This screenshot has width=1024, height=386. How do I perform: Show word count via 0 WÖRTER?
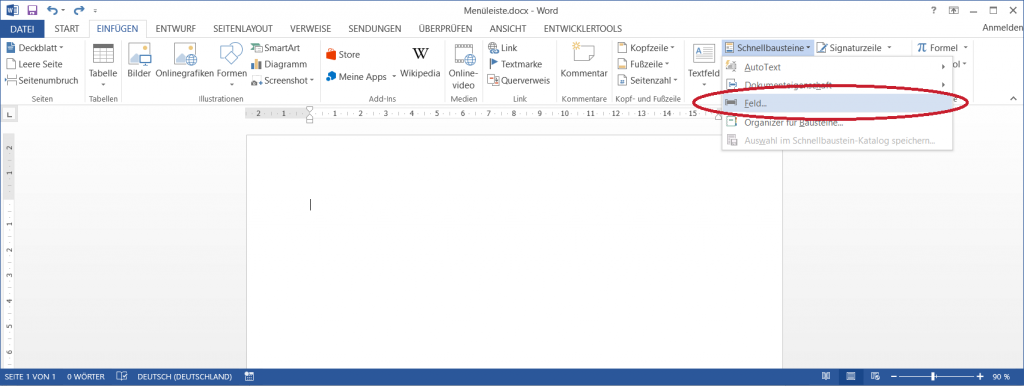coord(87,377)
